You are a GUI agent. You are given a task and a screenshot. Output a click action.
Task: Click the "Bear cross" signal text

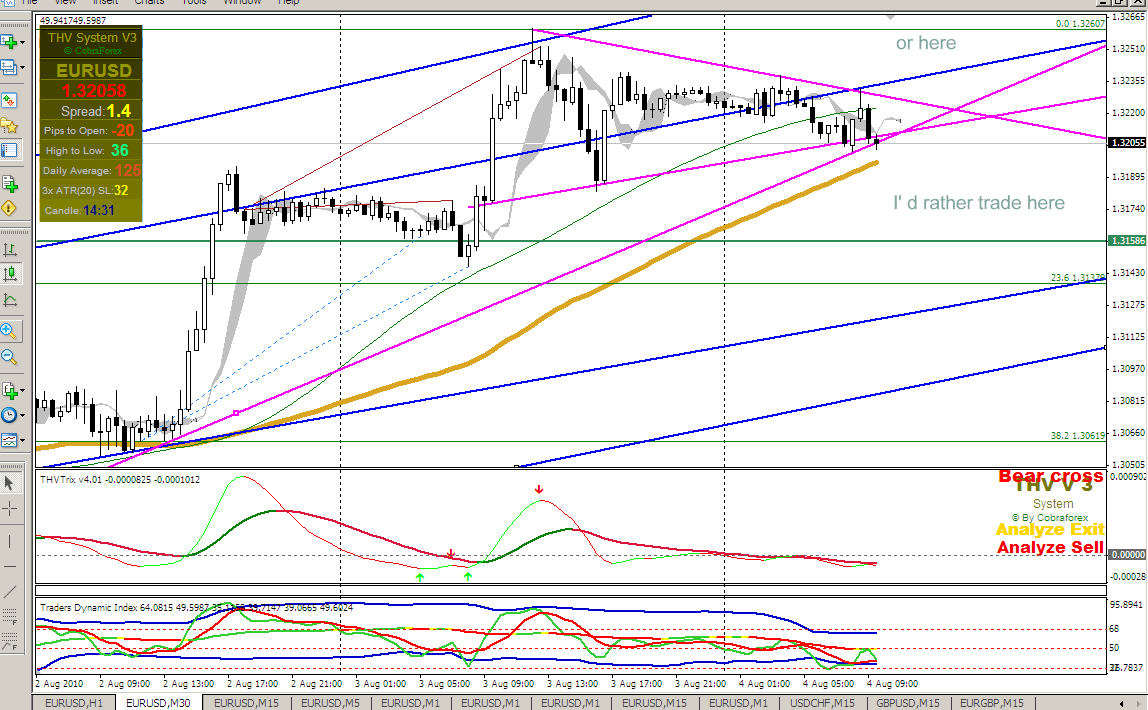coord(1051,477)
